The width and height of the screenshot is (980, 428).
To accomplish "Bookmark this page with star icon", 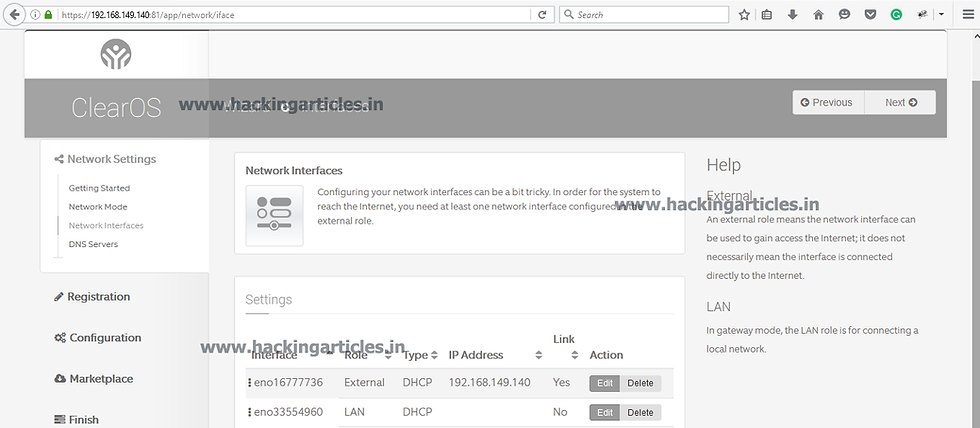I will (x=744, y=14).
